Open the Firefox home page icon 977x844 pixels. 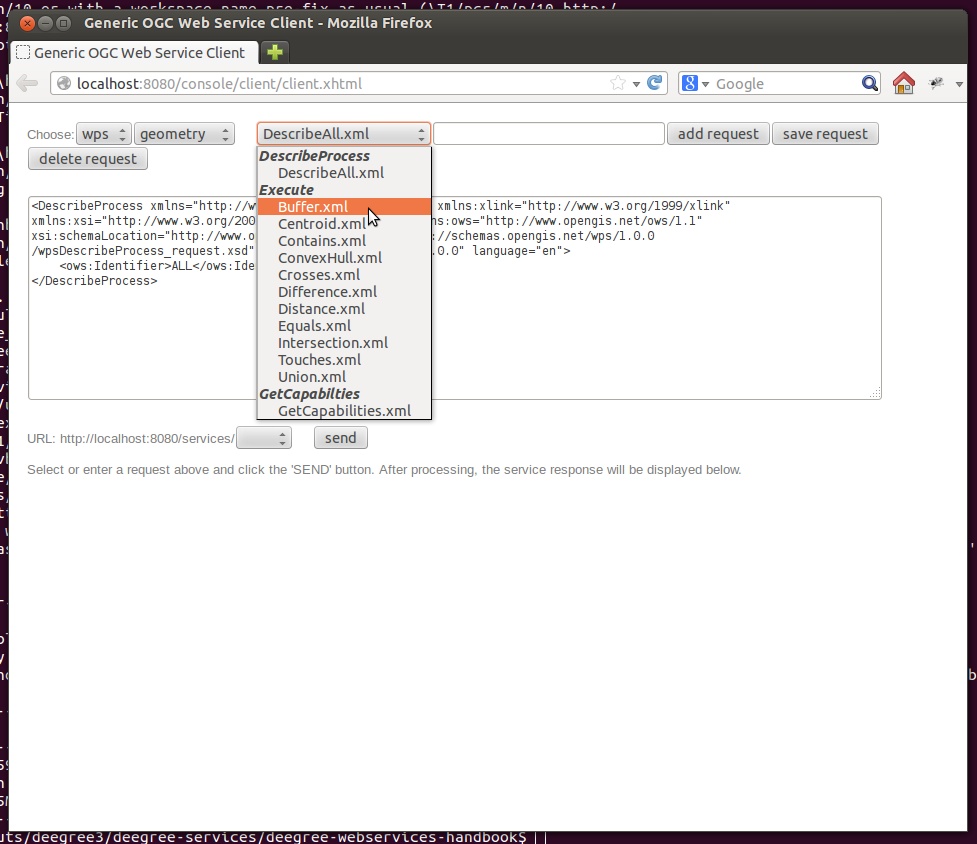[903, 83]
